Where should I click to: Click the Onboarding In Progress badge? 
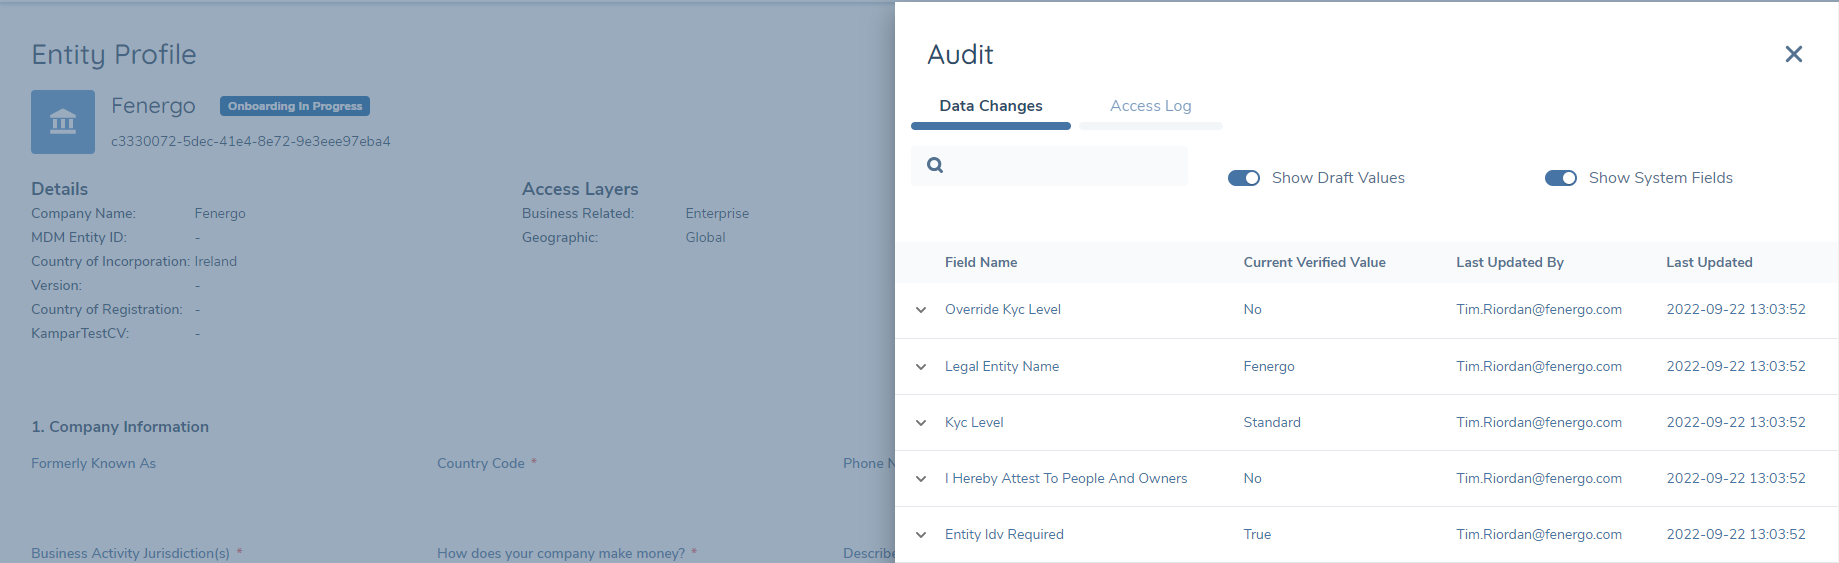[x=295, y=106]
